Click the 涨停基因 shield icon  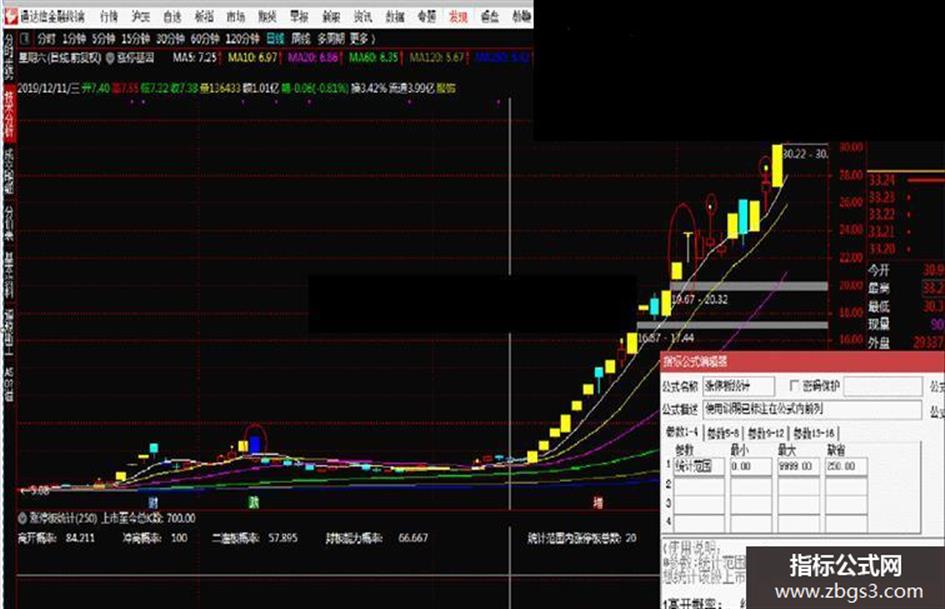pos(110,58)
